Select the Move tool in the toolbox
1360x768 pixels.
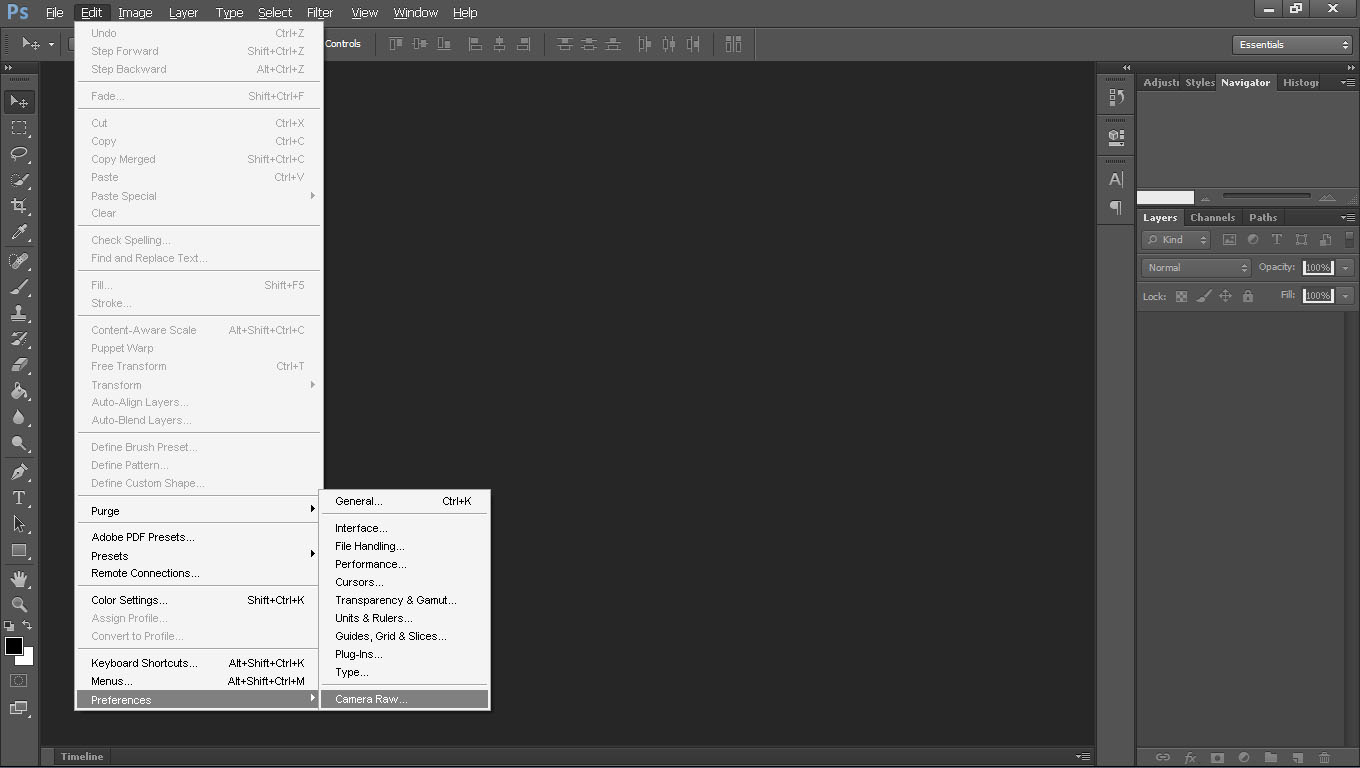19,102
